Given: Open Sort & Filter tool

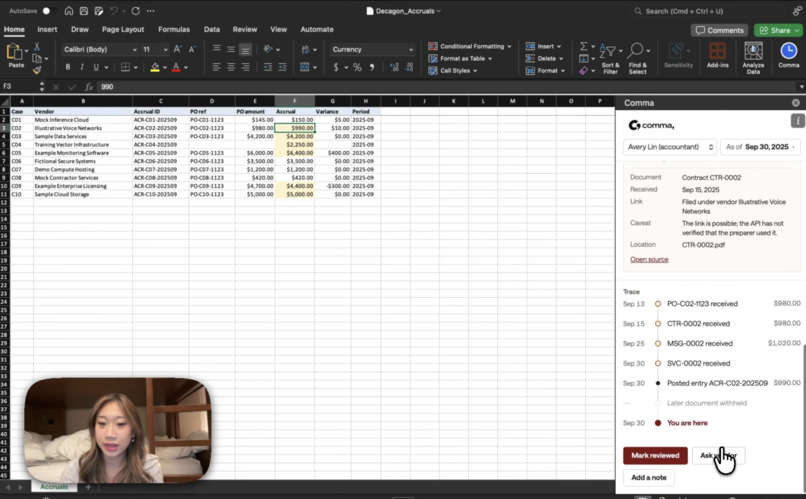Looking at the screenshot, I should point(610,59).
